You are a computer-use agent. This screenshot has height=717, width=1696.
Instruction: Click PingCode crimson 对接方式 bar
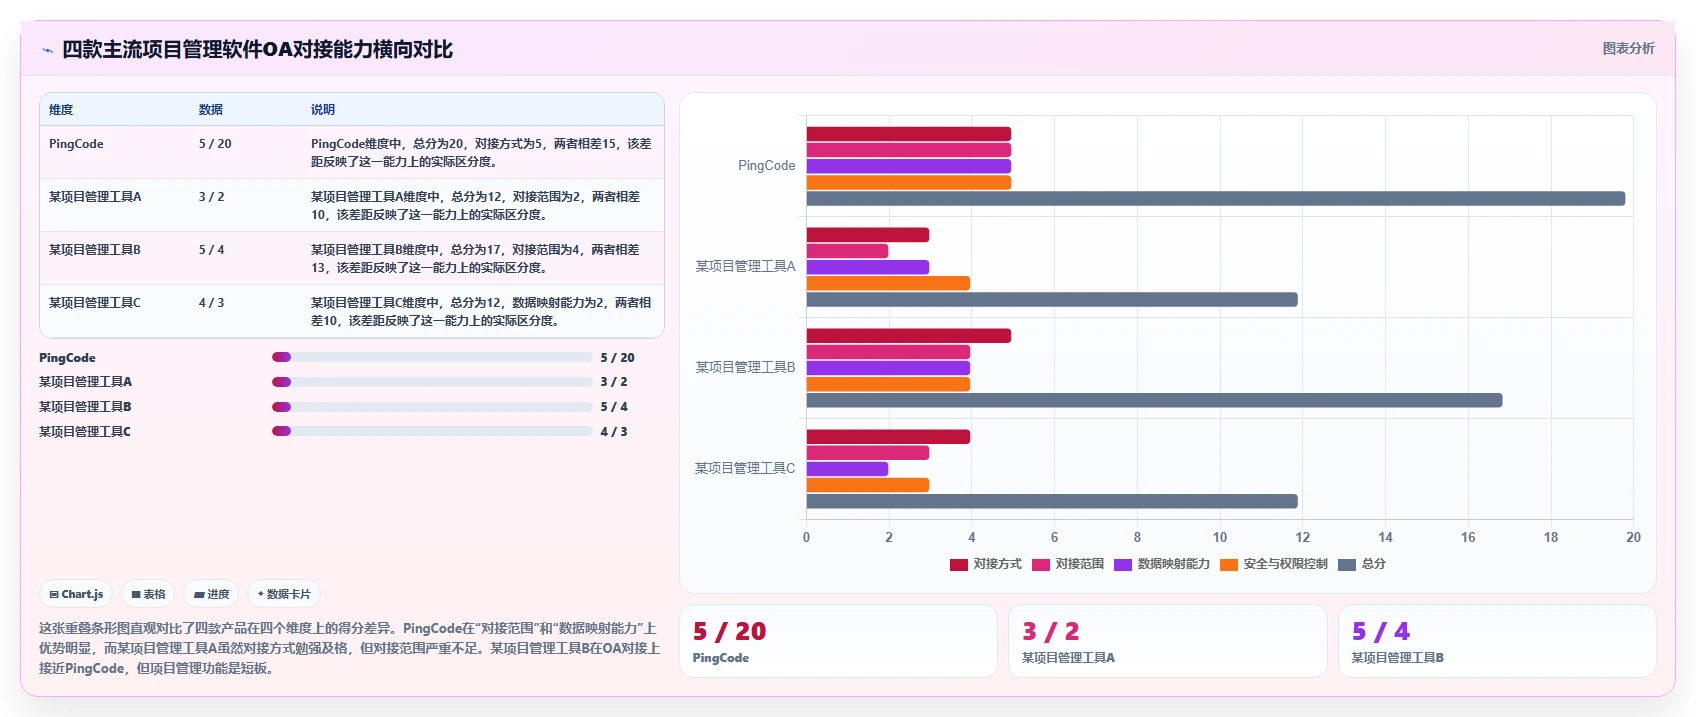click(909, 134)
